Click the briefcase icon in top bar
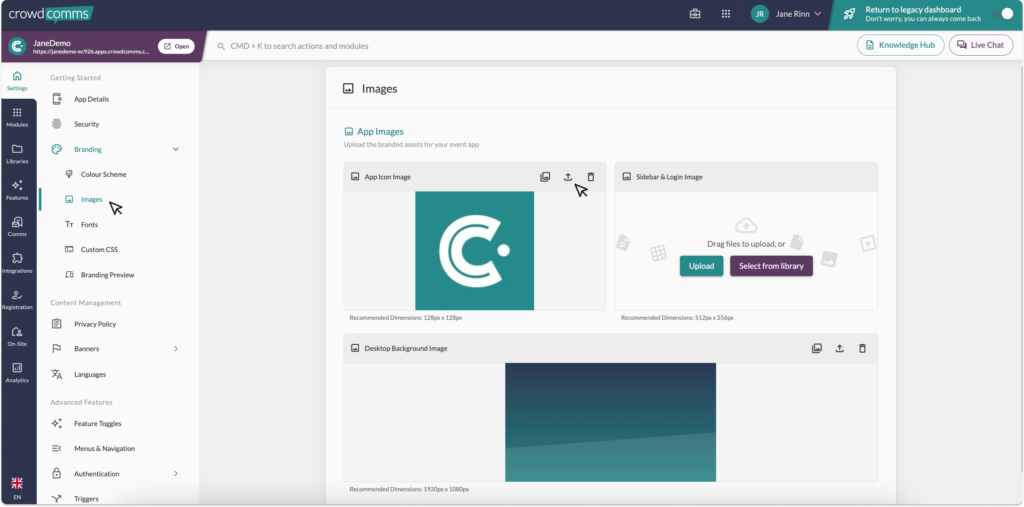The width and height of the screenshot is (1024, 507). point(696,14)
